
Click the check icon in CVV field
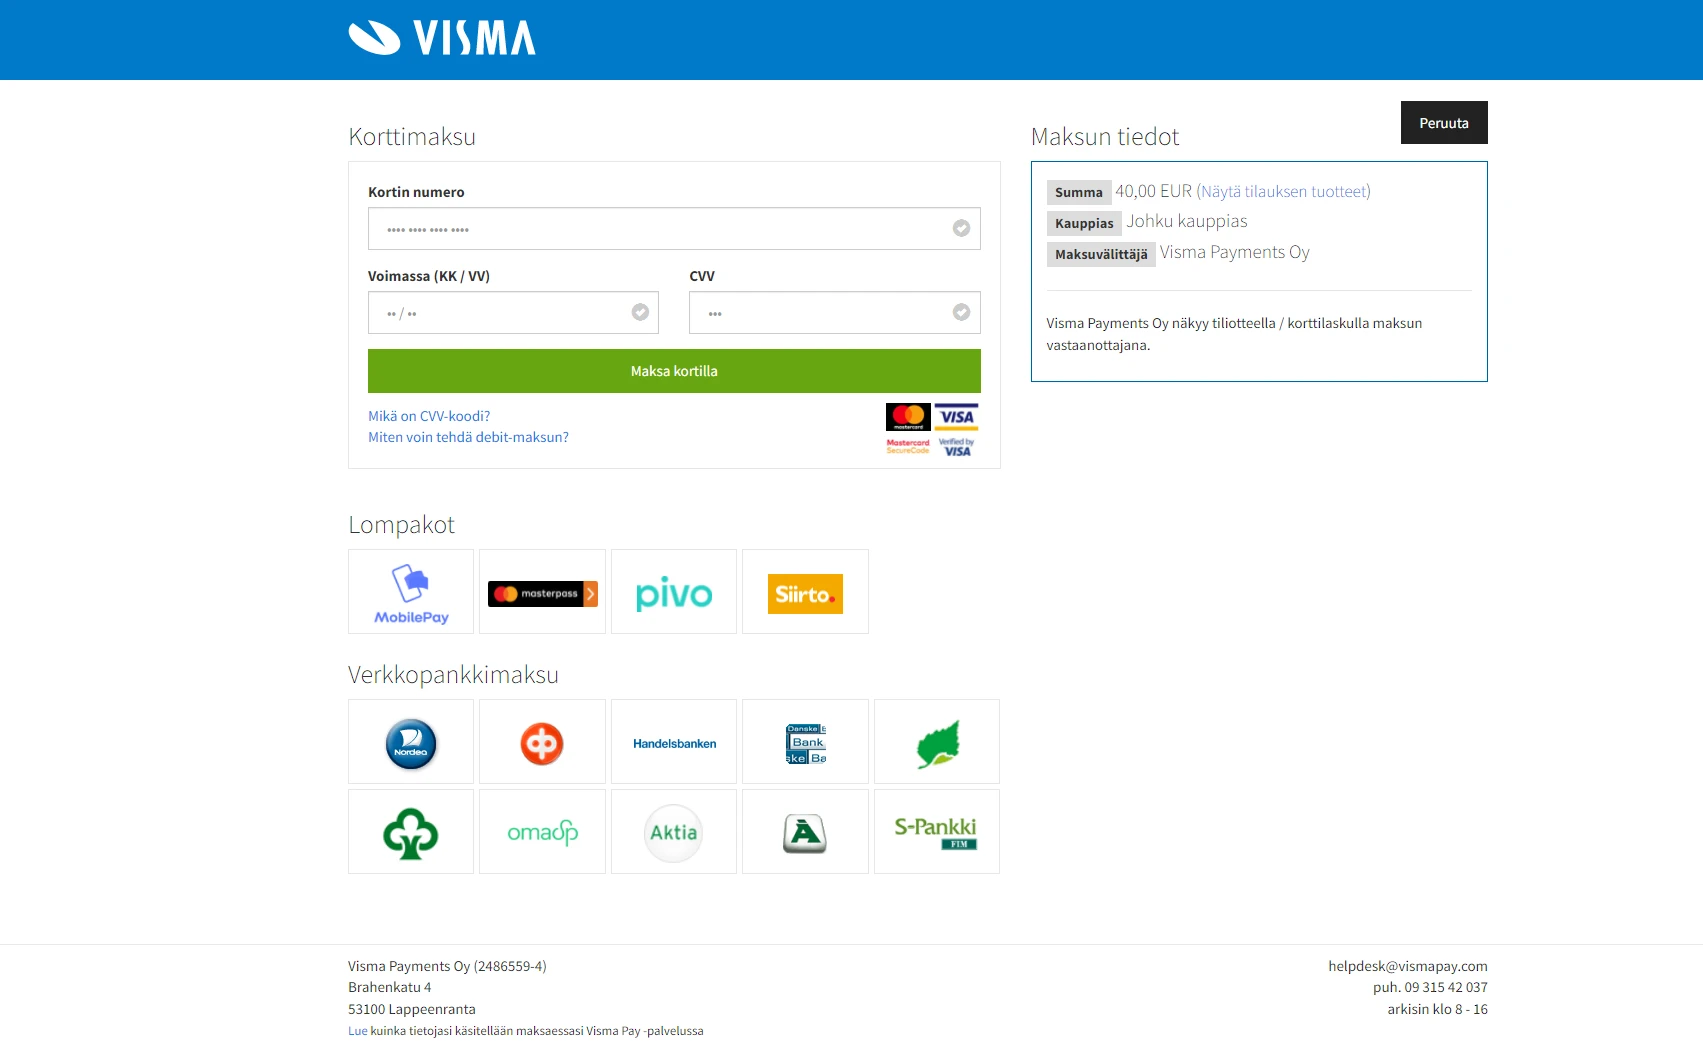click(x=961, y=312)
